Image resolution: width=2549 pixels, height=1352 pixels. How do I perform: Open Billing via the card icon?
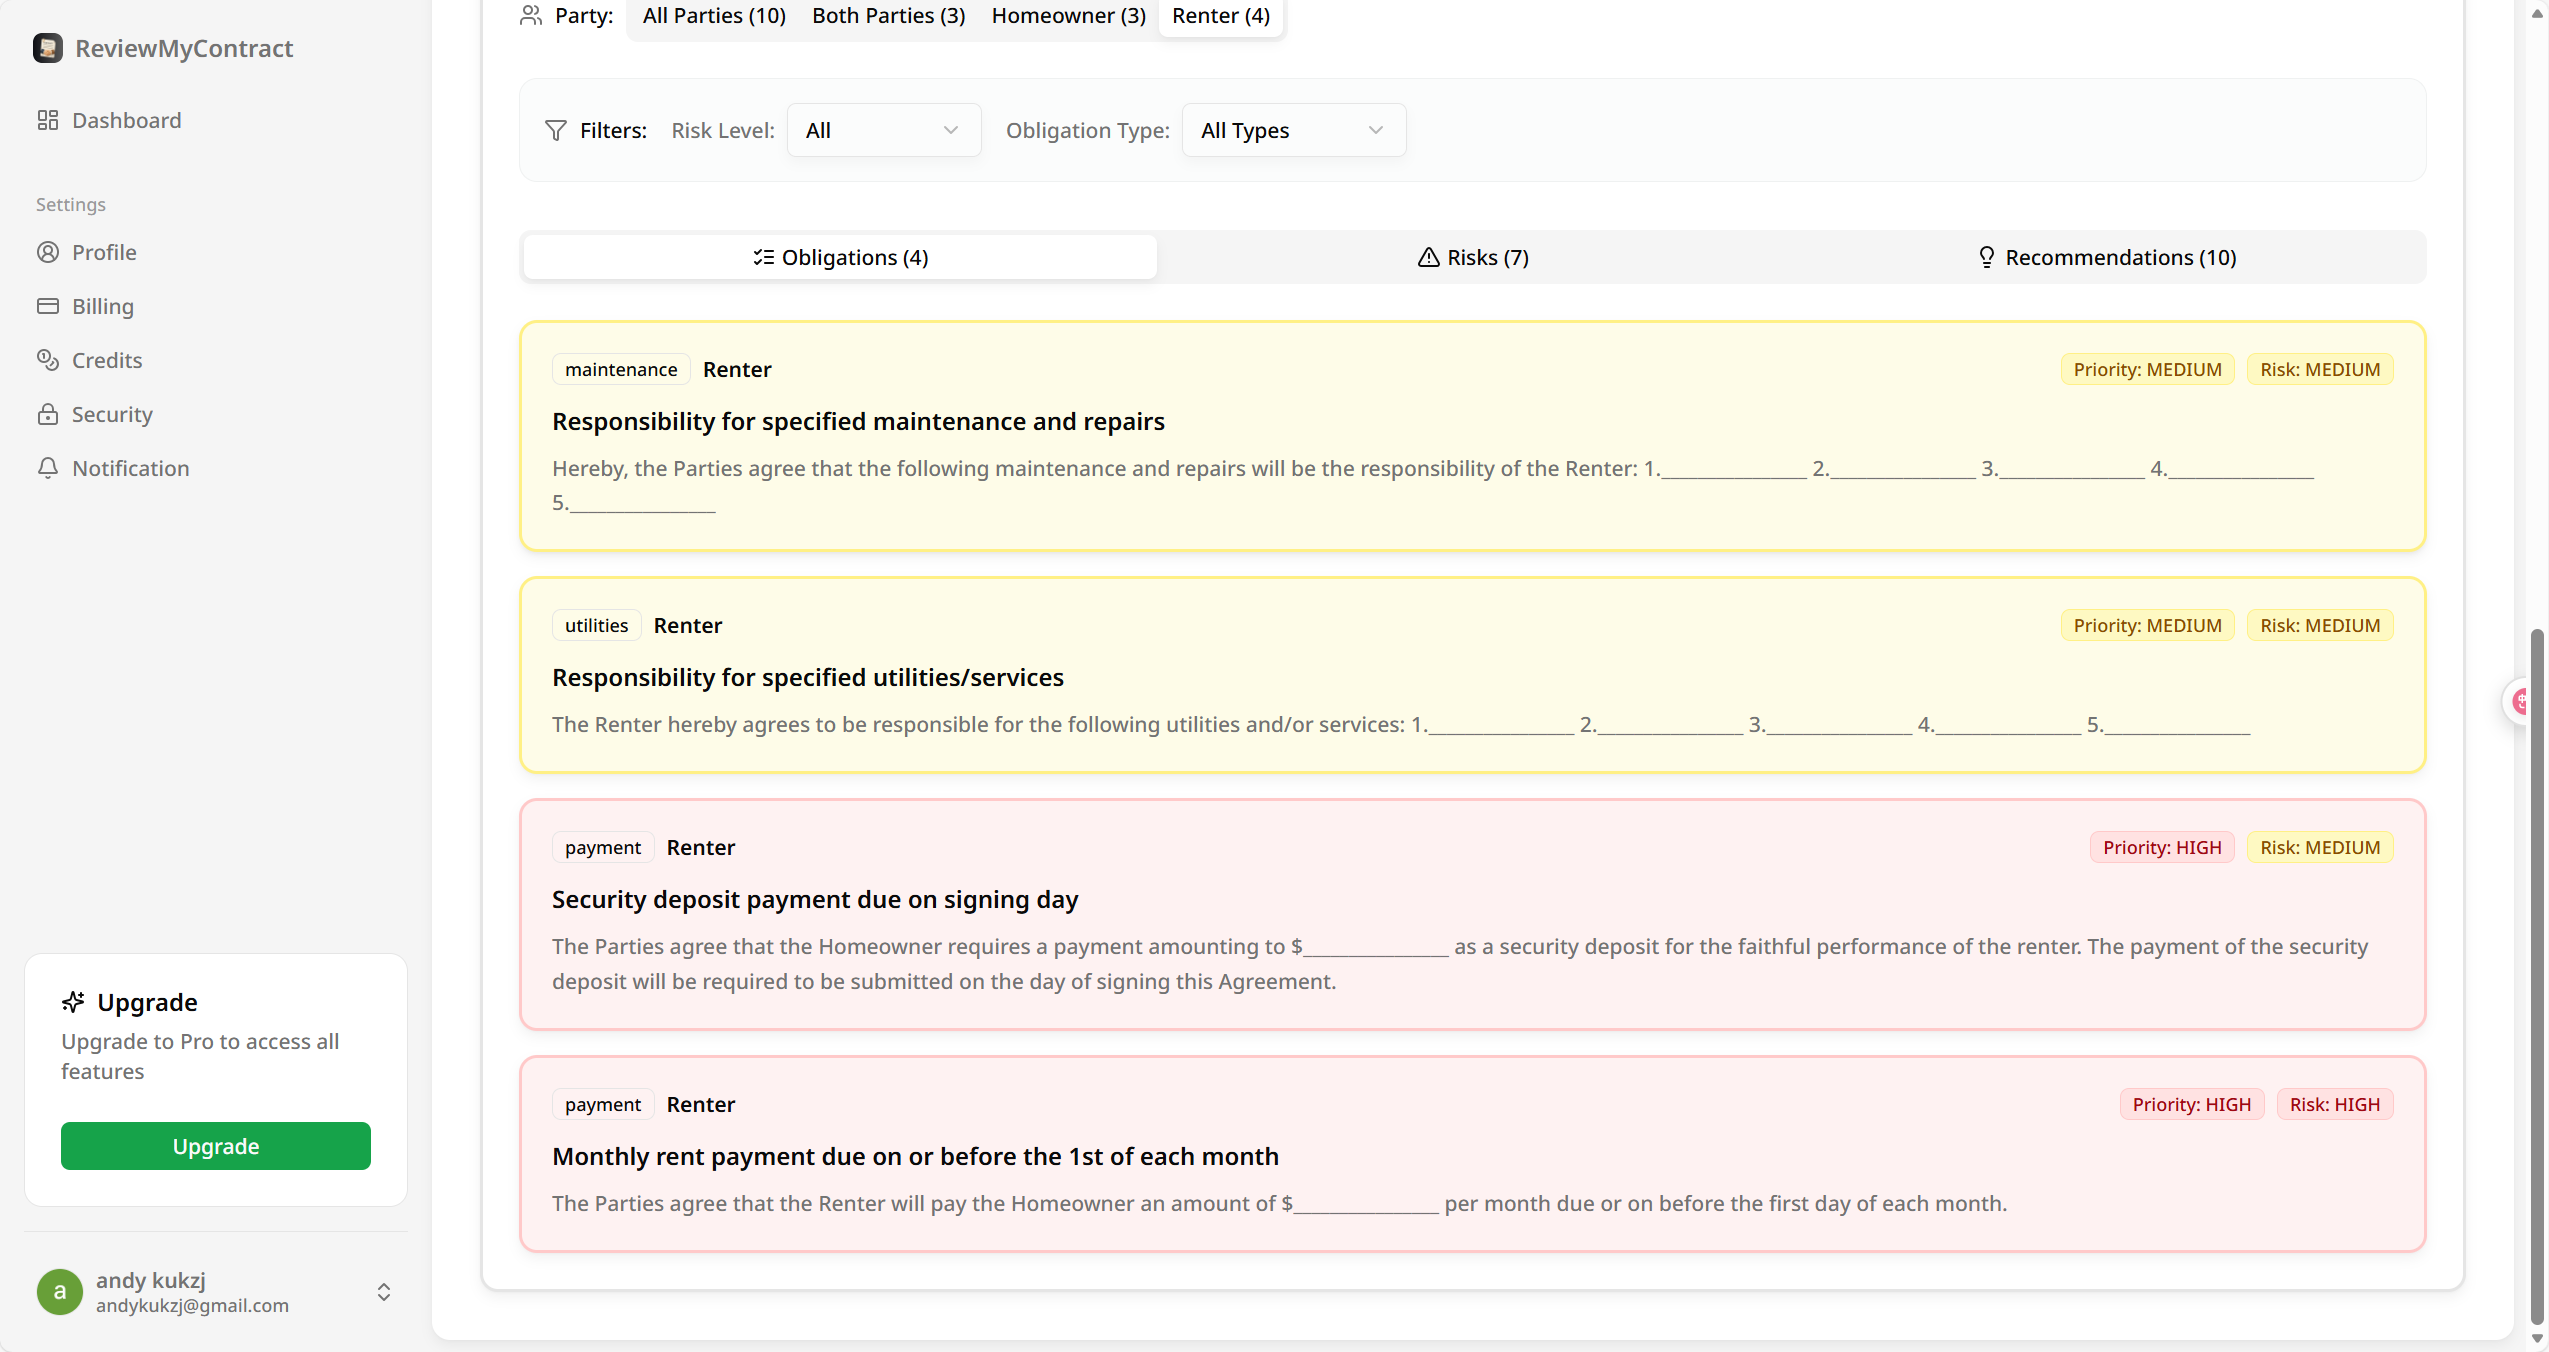point(48,306)
